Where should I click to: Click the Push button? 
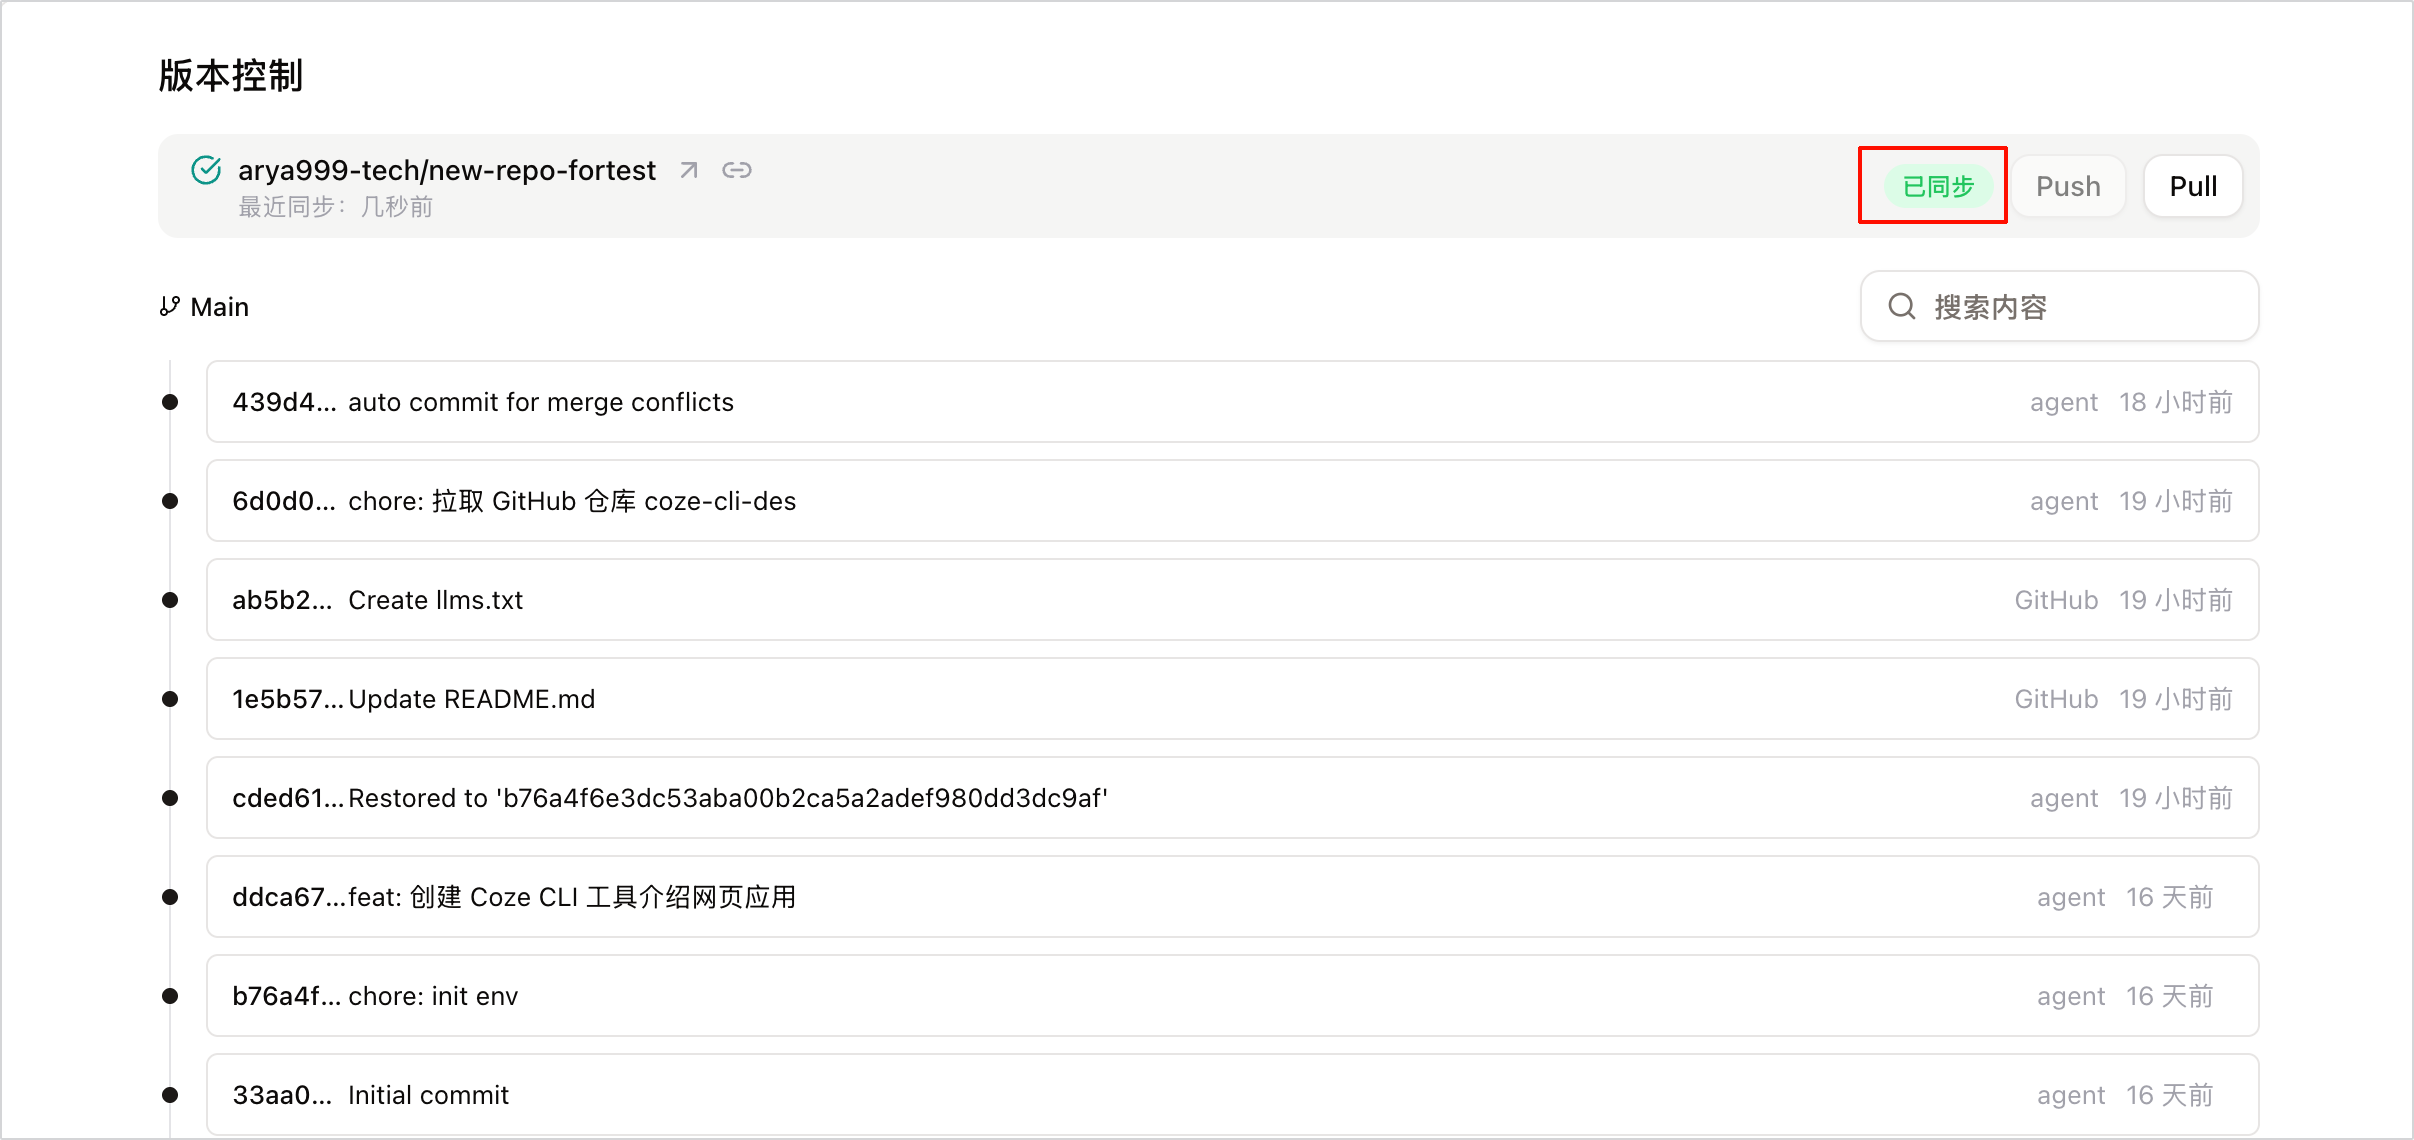point(2068,186)
